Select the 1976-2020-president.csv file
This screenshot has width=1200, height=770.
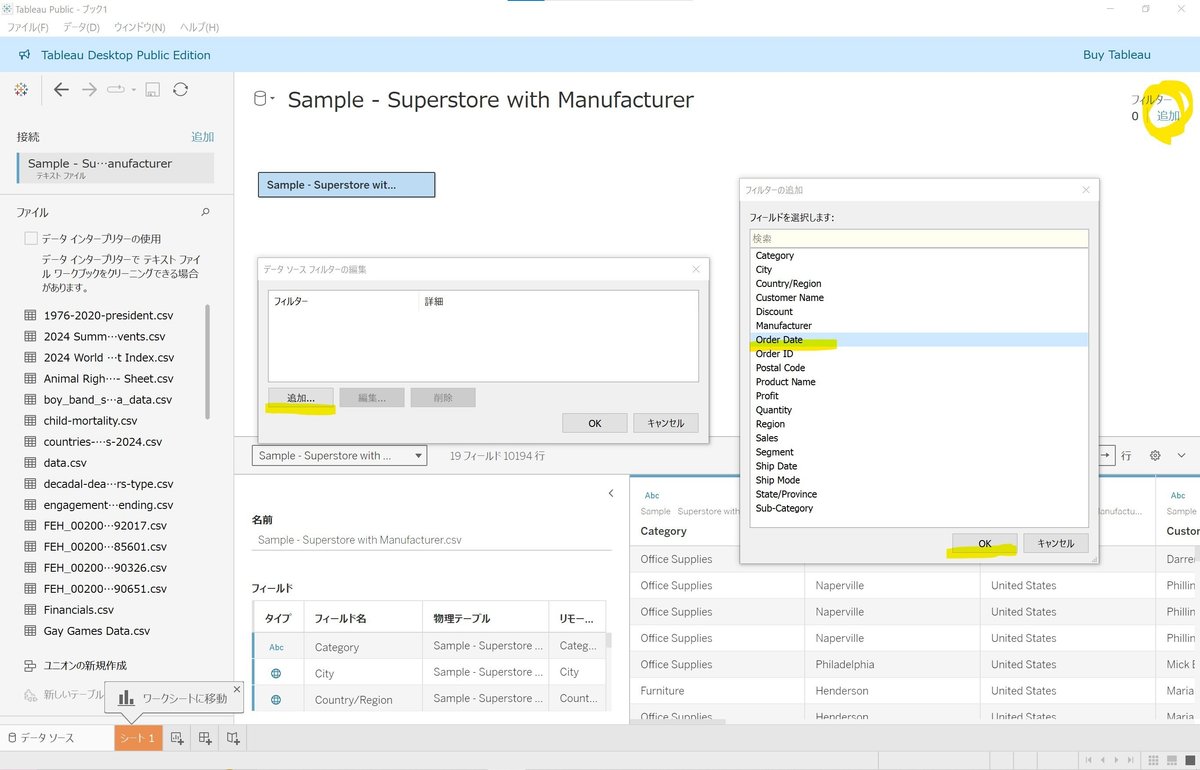(x=108, y=315)
